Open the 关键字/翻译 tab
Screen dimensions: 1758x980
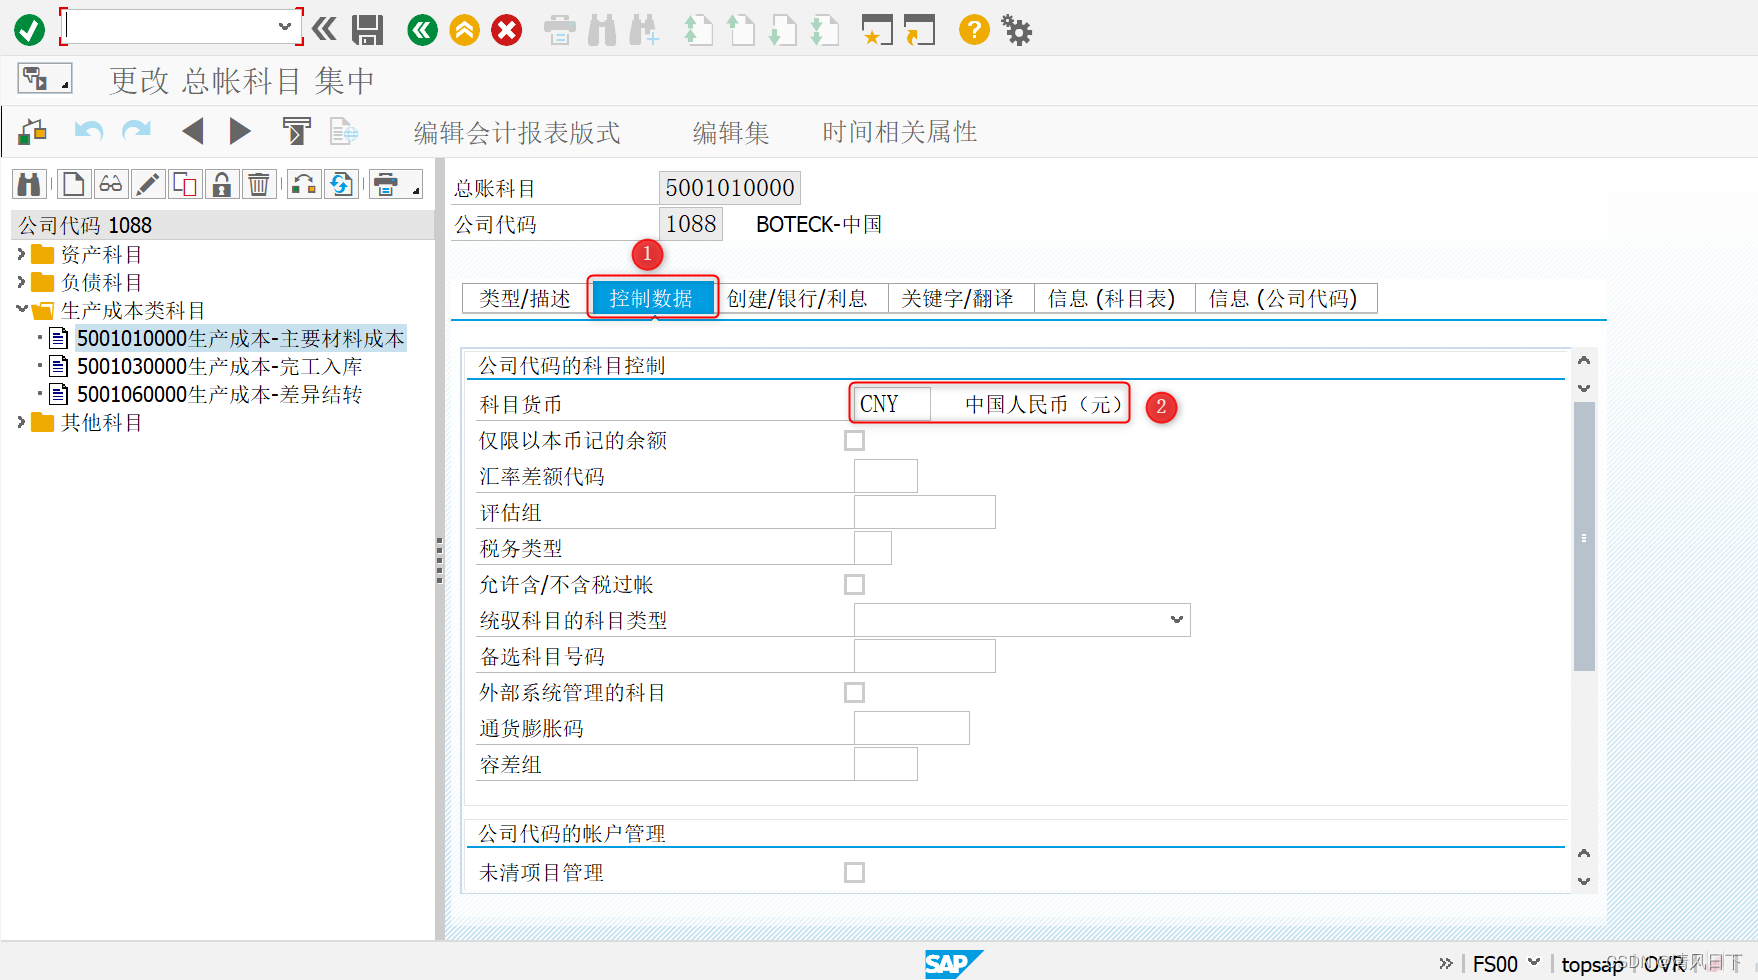(x=958, y=297)
